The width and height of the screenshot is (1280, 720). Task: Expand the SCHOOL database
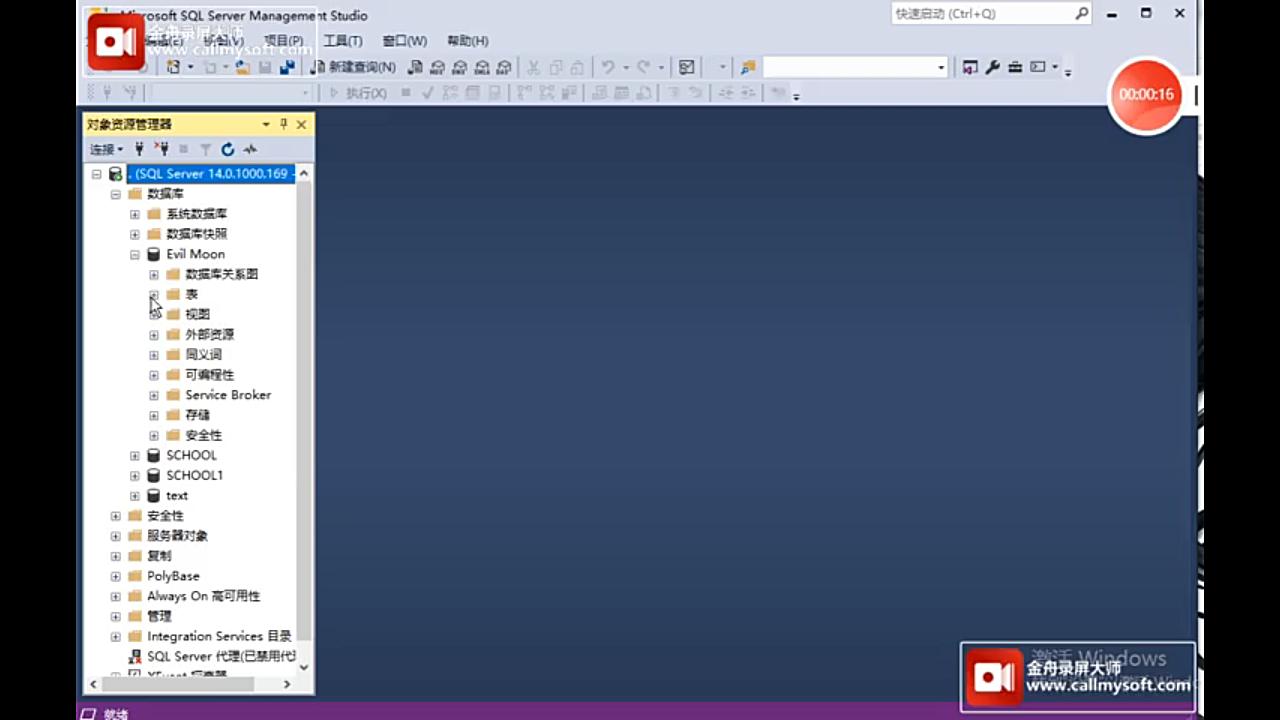point(134,455)
